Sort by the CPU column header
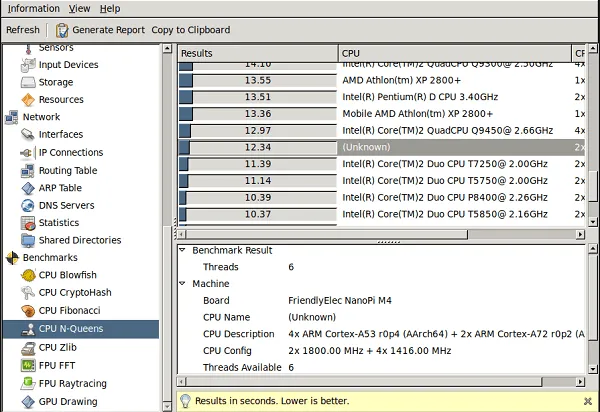Screen dimensions: 600x412 [455, 54]
